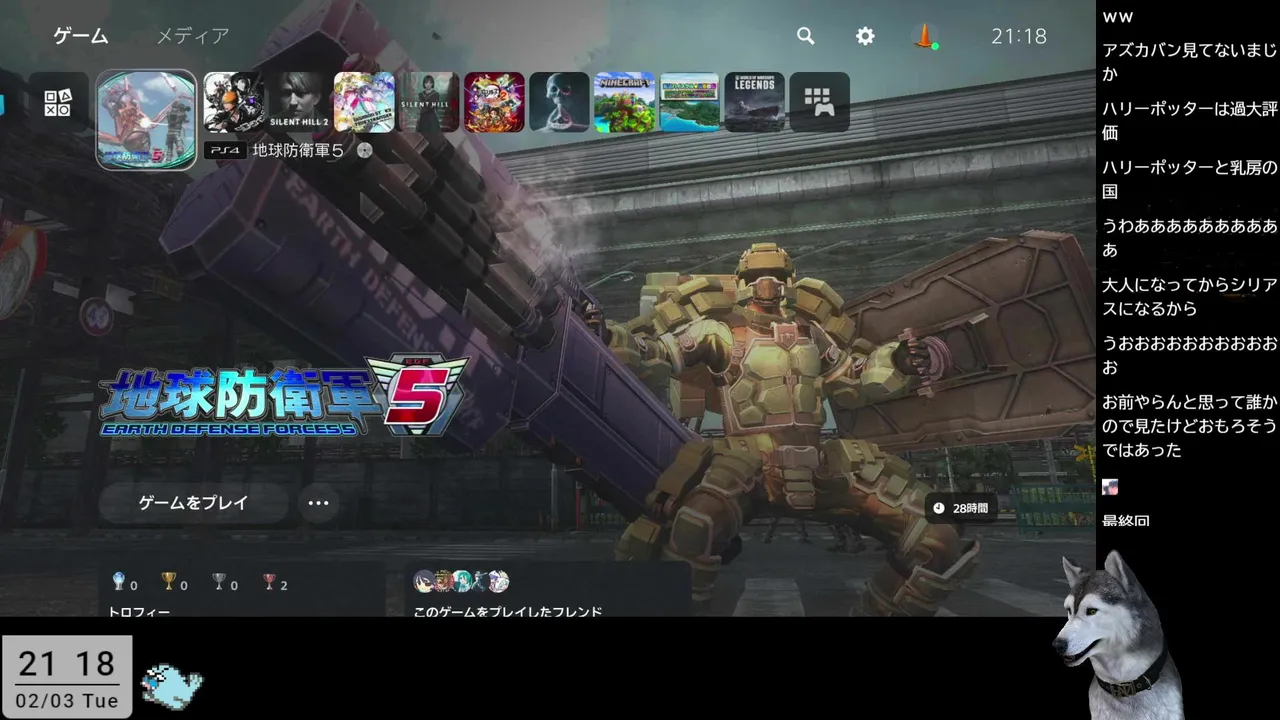Image resolution: width=1280 pixels, height=720 pixels.
Task: Select the black-and-white anime character game tile
Action: tap(234, 102)
